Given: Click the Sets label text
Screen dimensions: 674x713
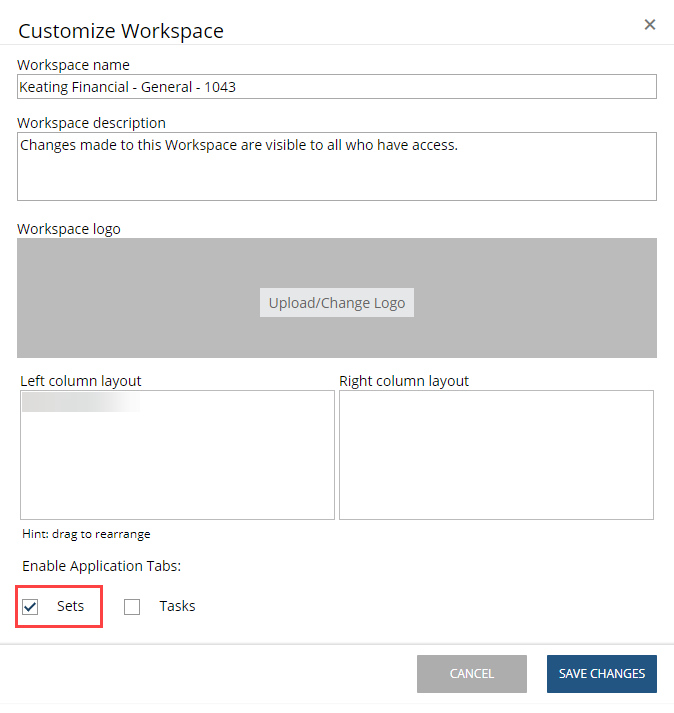Looking at the screenshot, I should (70, 606).
